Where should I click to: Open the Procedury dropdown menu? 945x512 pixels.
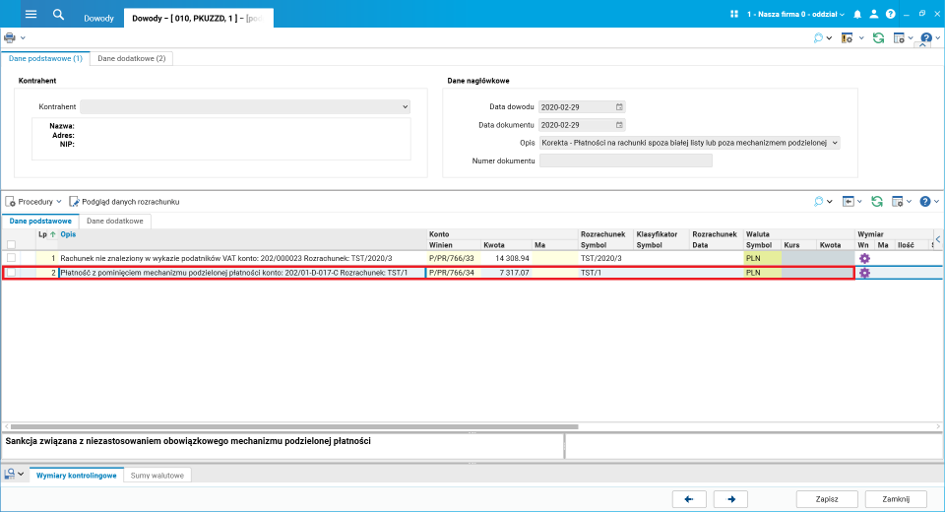(33, 202)
